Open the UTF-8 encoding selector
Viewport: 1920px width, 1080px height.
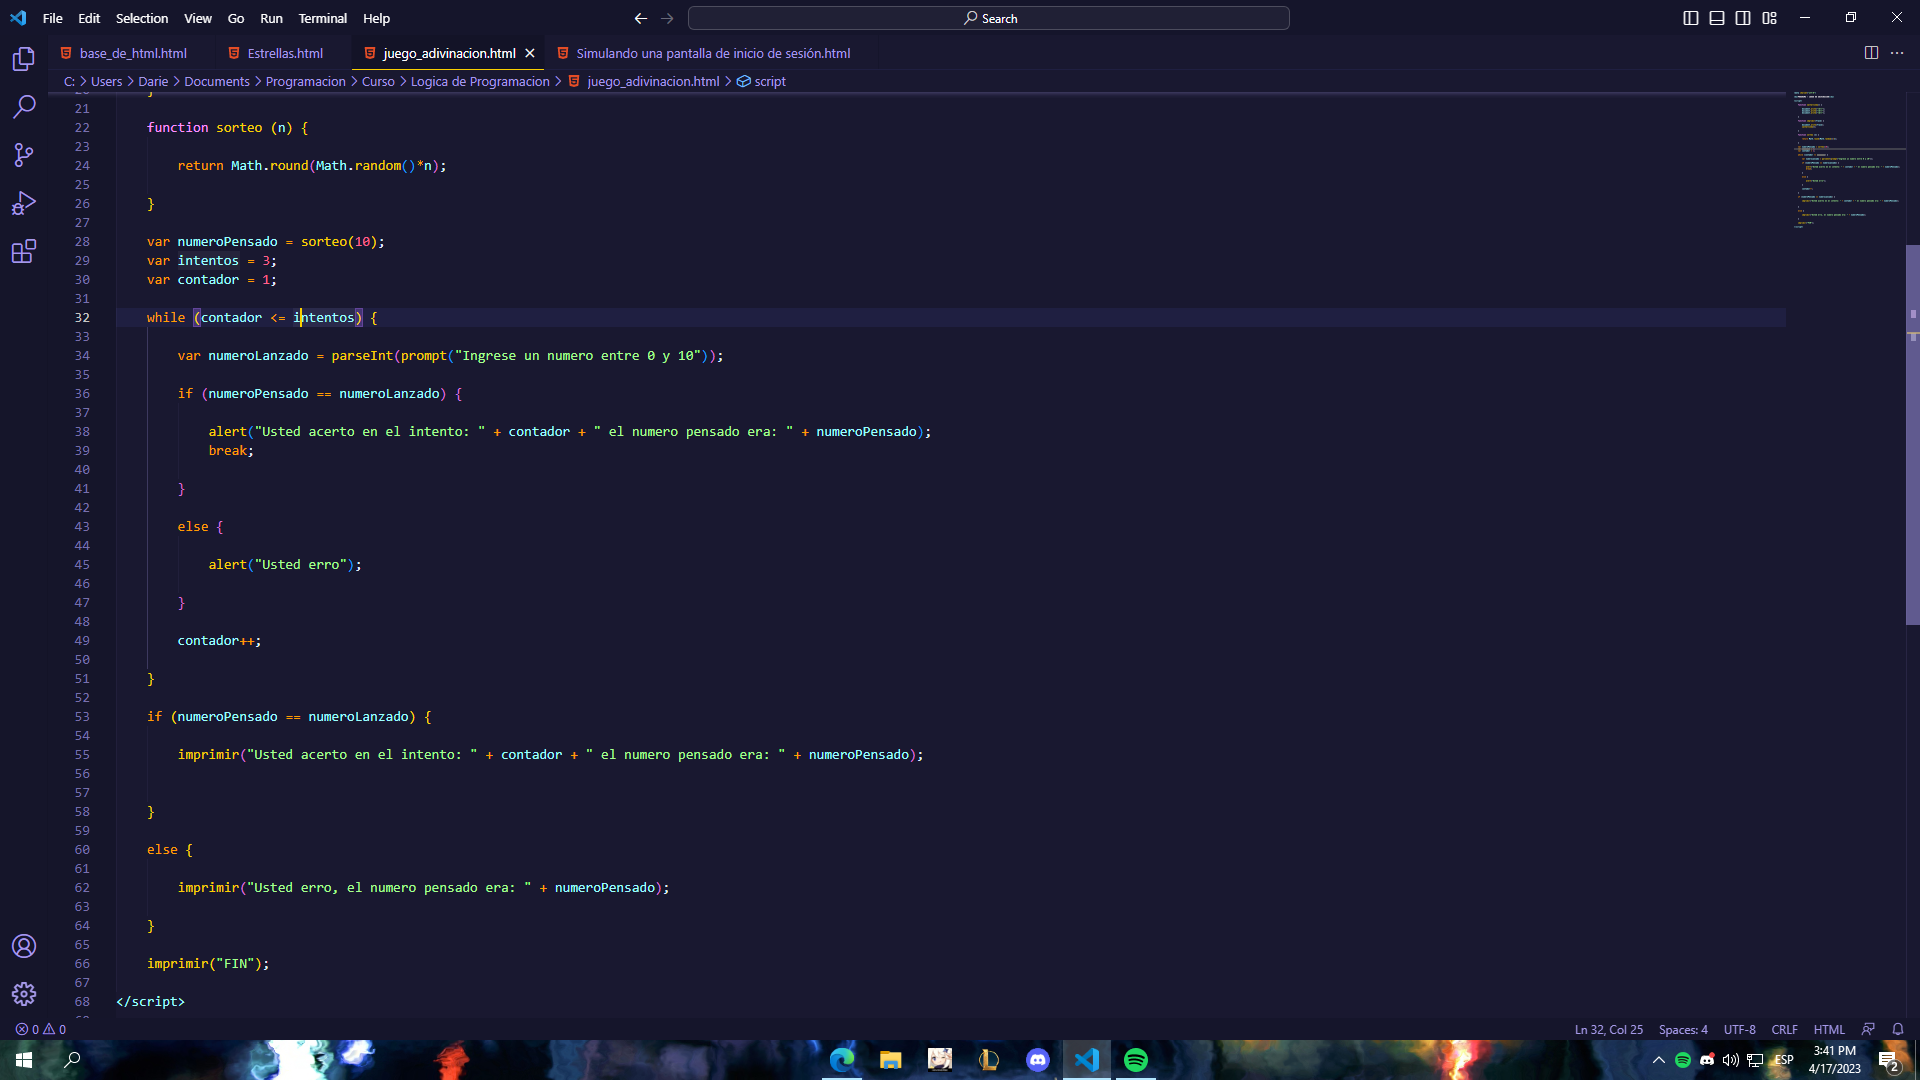pyautogui.click(x=1739, y=1029)
